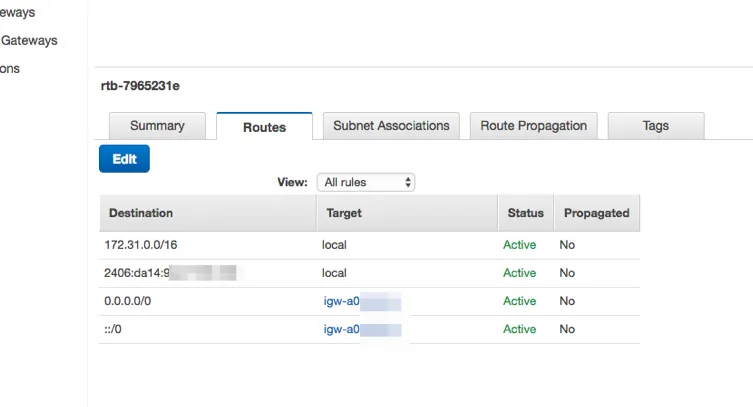Click the rtb-7965231e route table ID

tap(140, 86)
